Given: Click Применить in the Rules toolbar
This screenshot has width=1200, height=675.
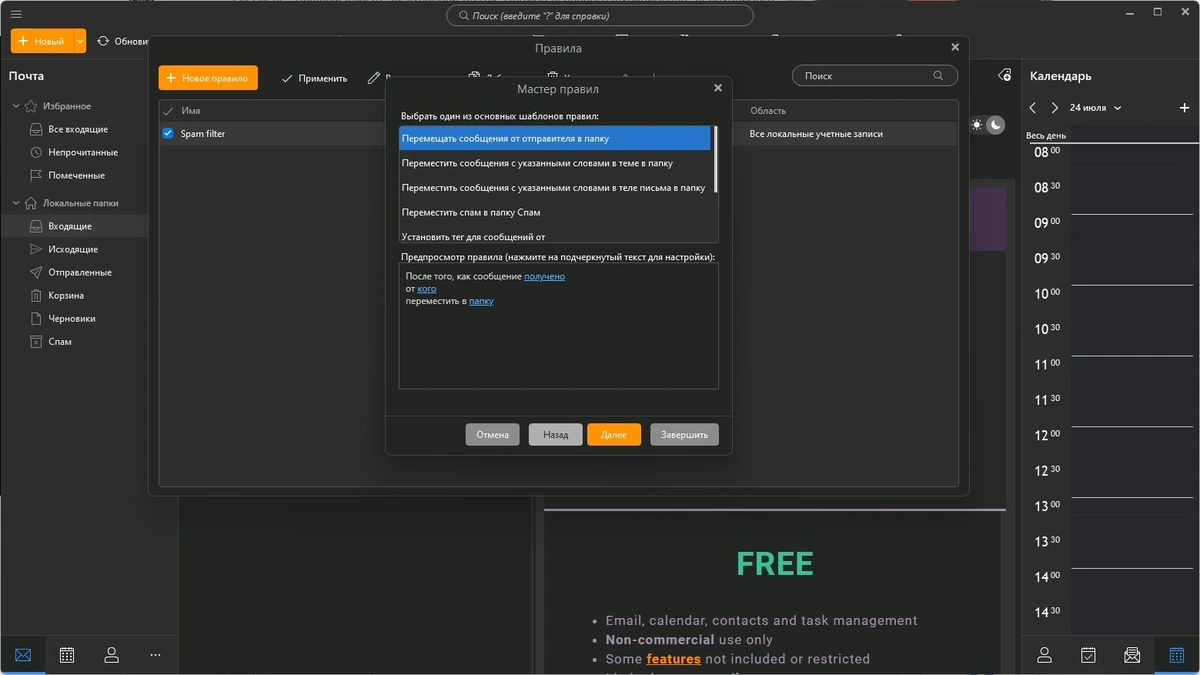Looking at the screenshot, I should click(314, 78).
